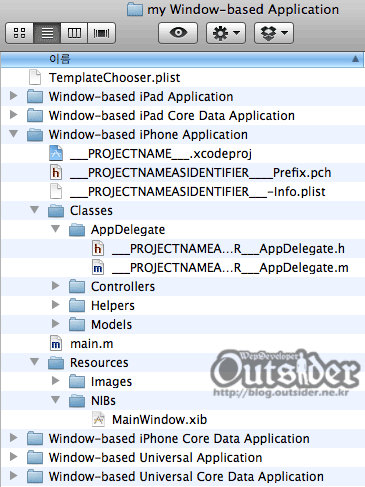The image size is (365, 487).
Task: Expand the Controllers folder
Action: coord(56,286)
